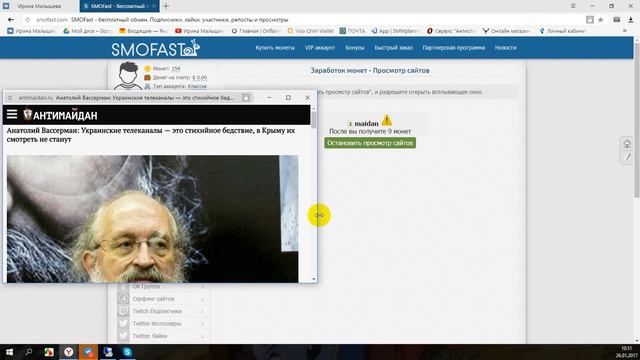Viewport: 640px width, 360px height.
Task: Open the Visa QIWI Wallet bookmark
Action: pyautogui.click(x=311, y=31)
